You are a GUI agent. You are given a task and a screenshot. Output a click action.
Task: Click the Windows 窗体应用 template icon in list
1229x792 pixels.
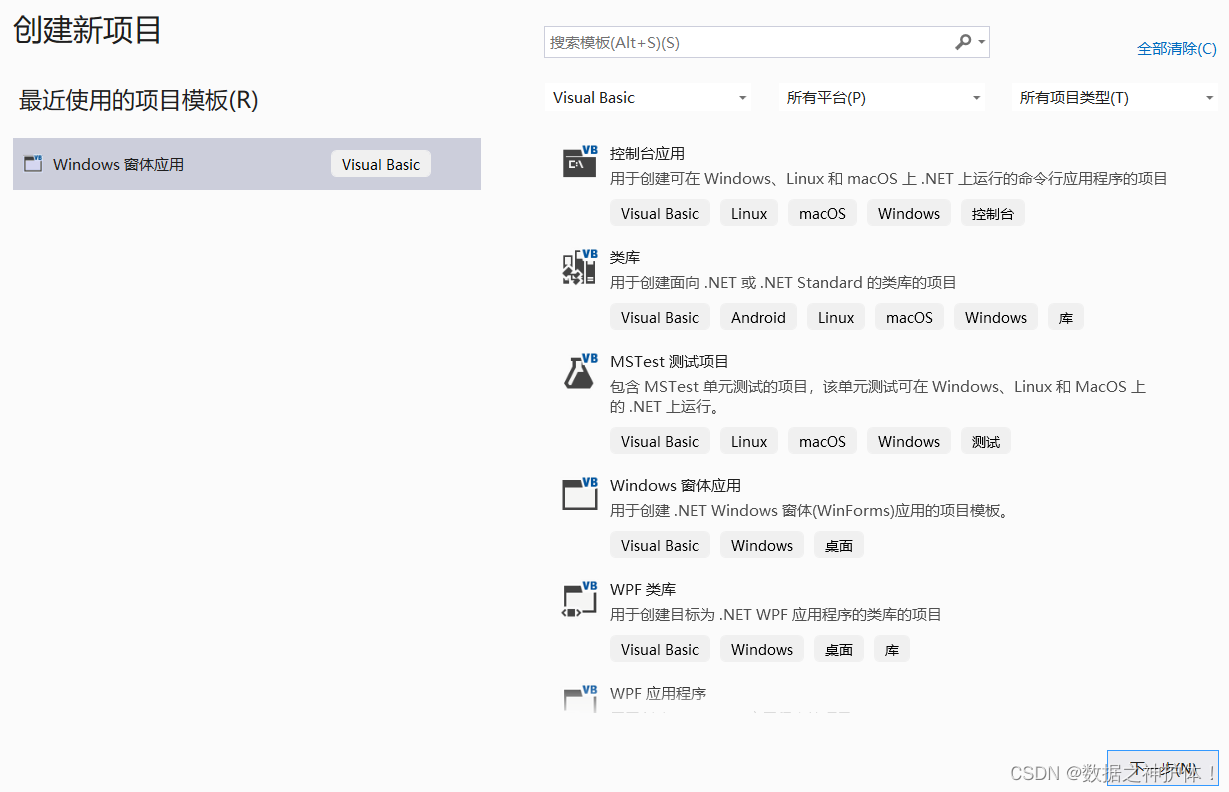pos(580,493)
